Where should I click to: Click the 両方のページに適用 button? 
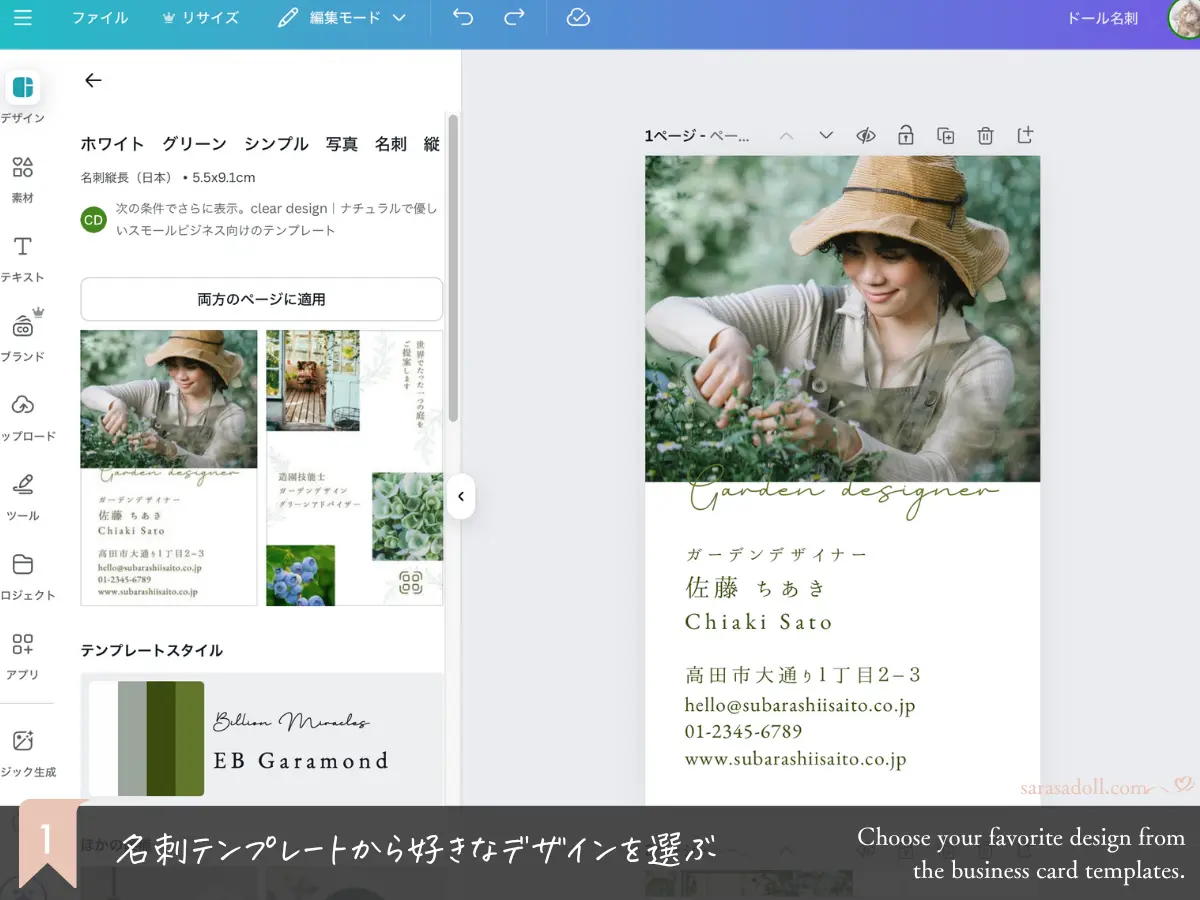[x=261, y=299]
